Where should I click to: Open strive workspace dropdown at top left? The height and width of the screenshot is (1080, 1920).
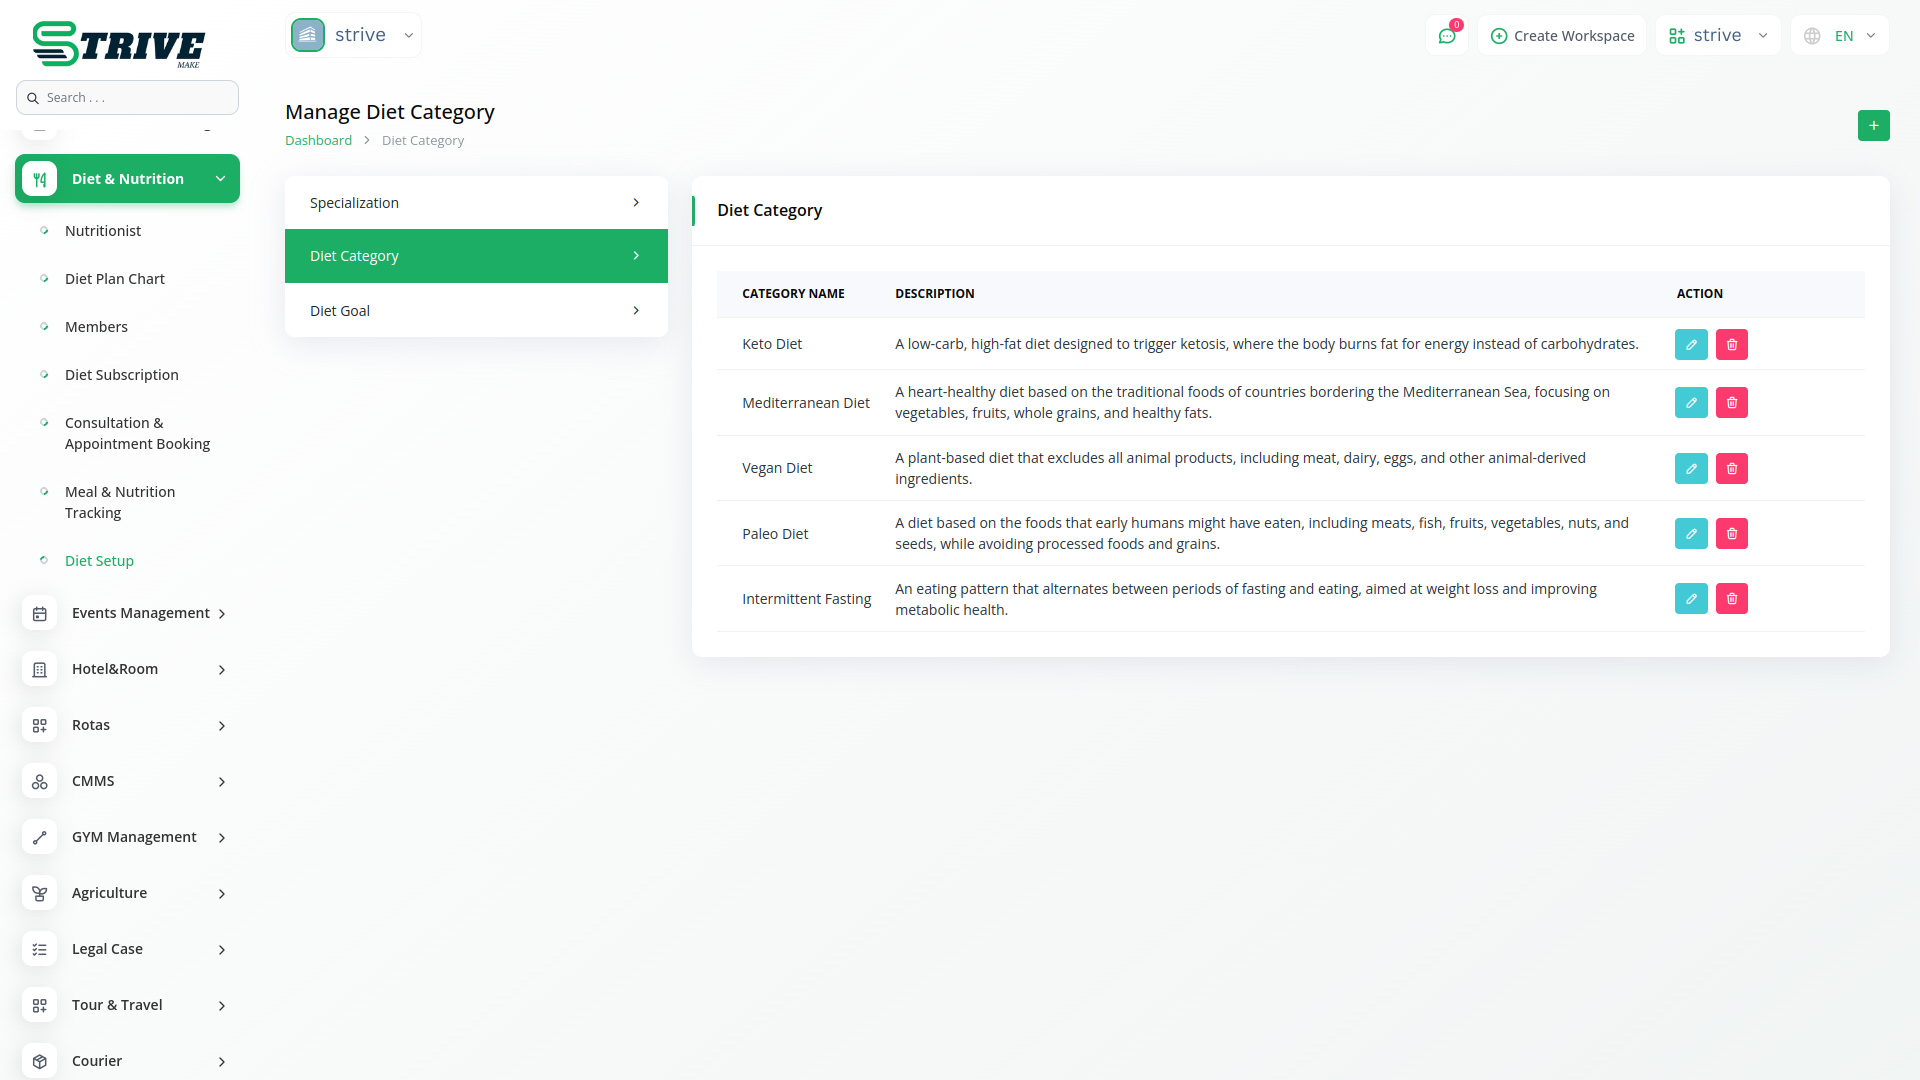pos(353,35)
